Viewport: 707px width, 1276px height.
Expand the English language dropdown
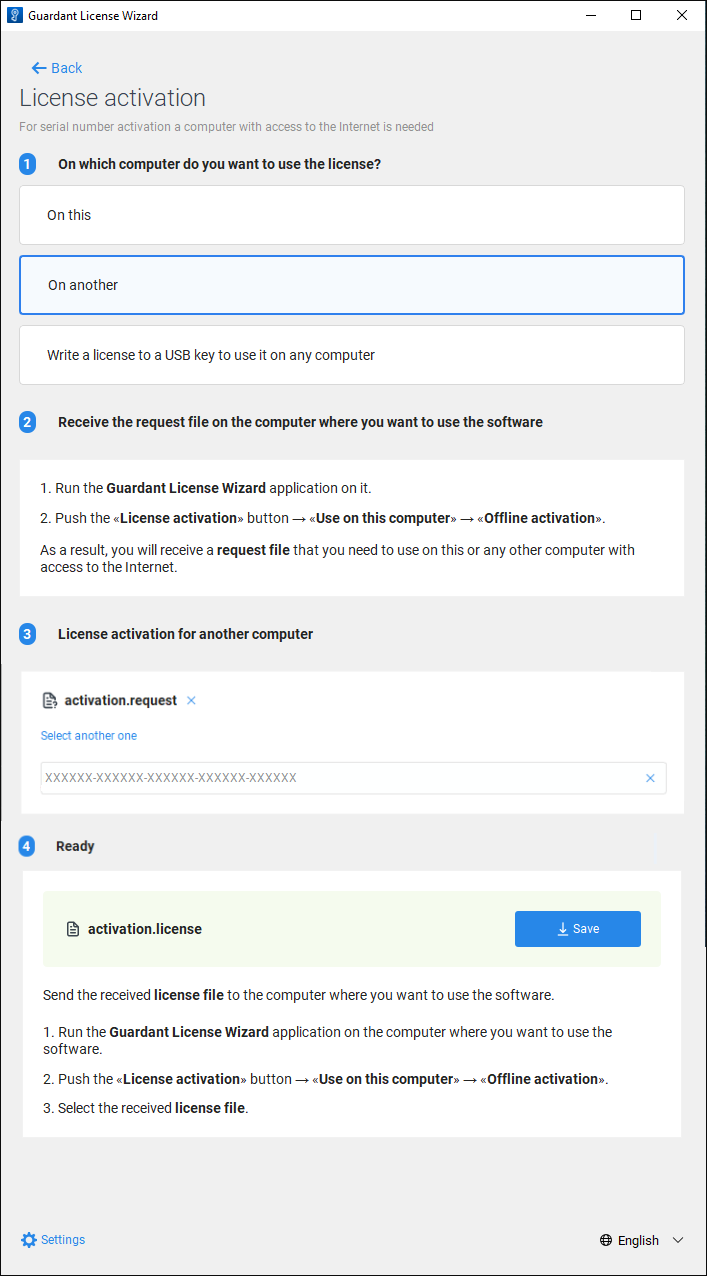tap(638, 1241)
